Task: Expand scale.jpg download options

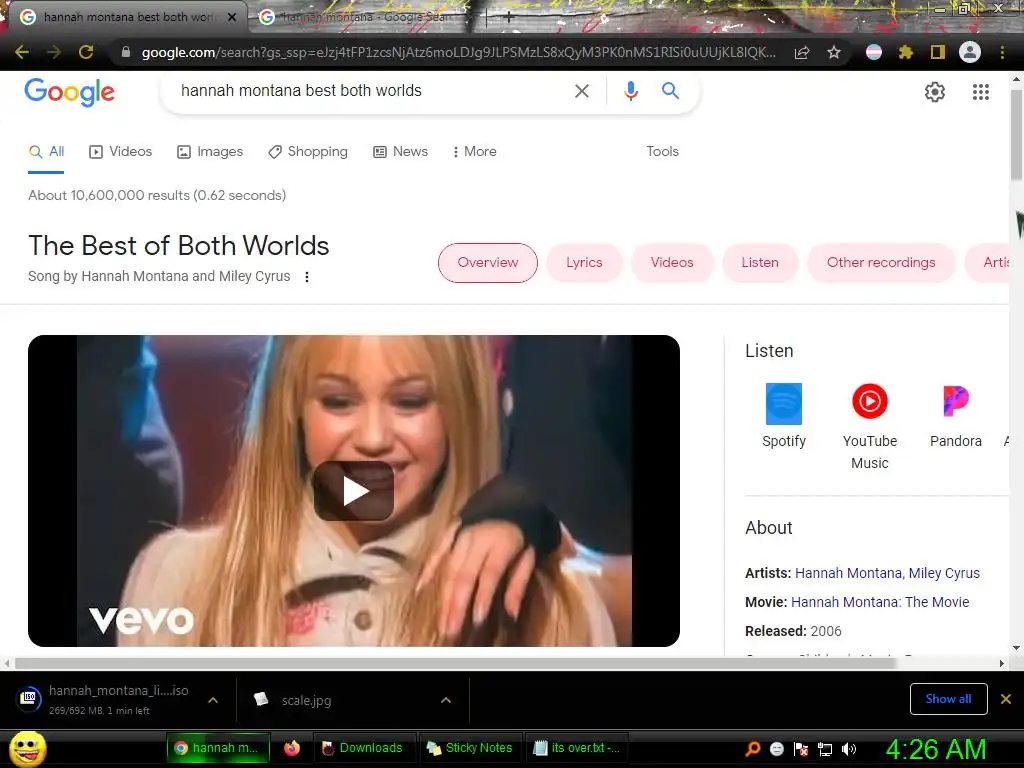Action: (445, 700)
